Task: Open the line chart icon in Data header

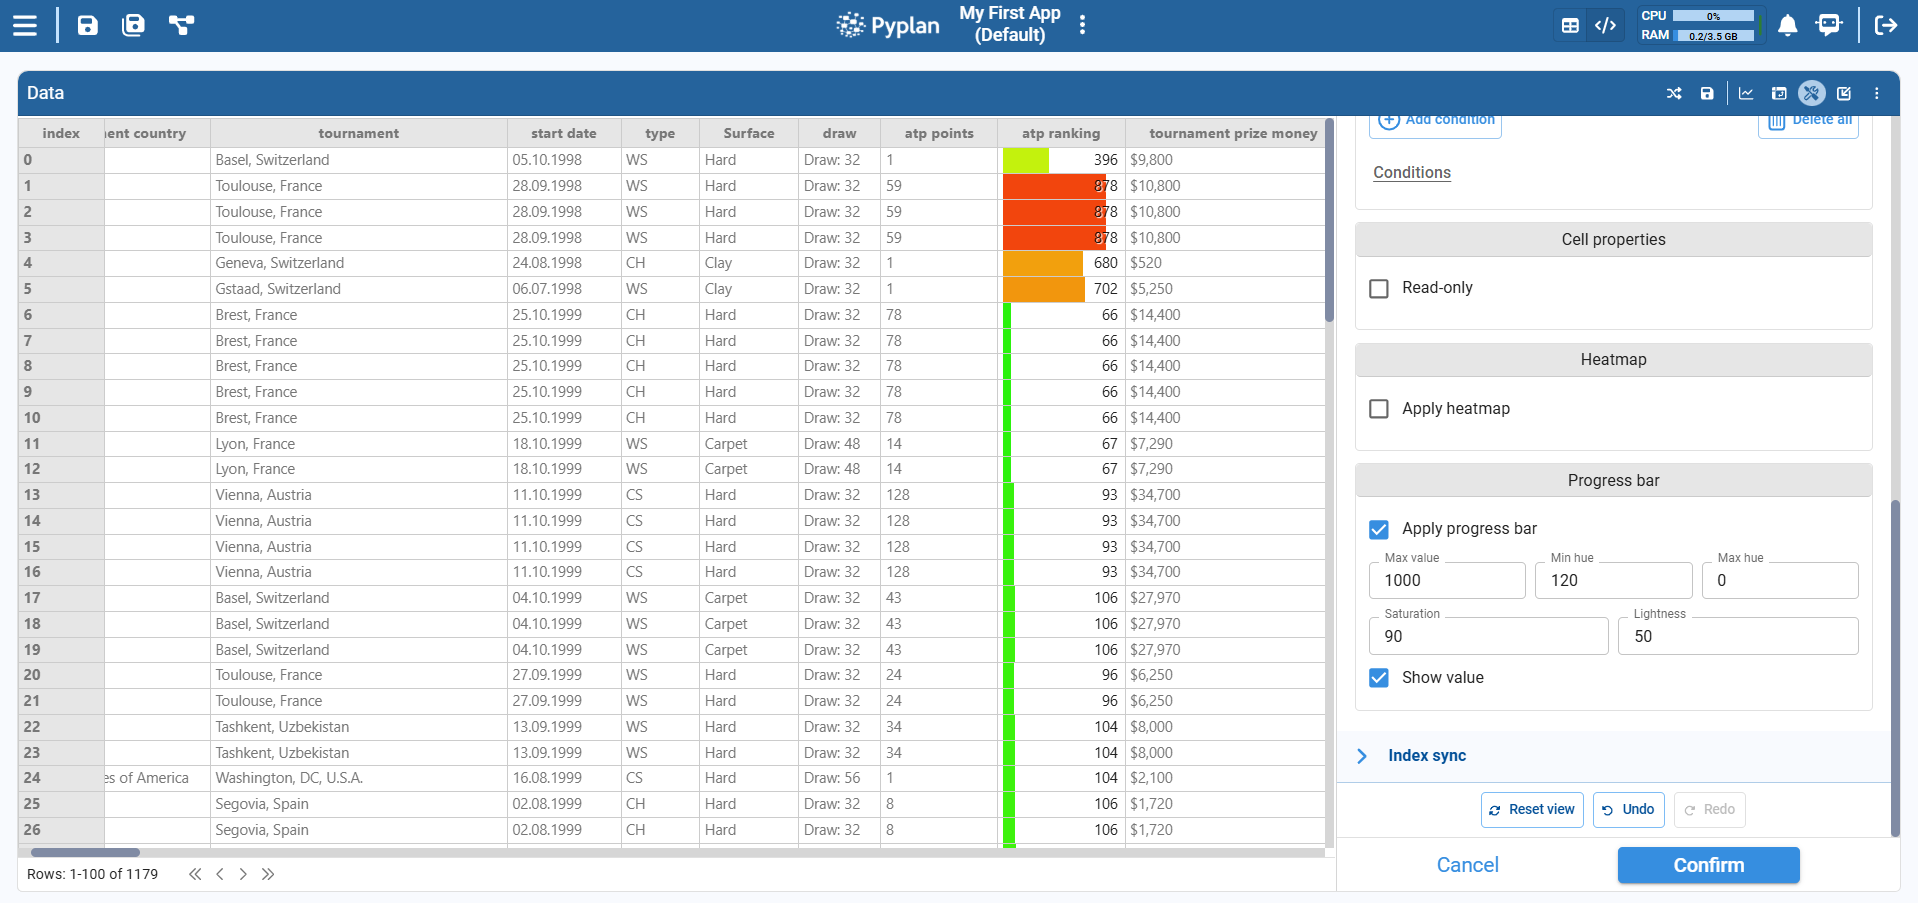Action: point(1746,93)
